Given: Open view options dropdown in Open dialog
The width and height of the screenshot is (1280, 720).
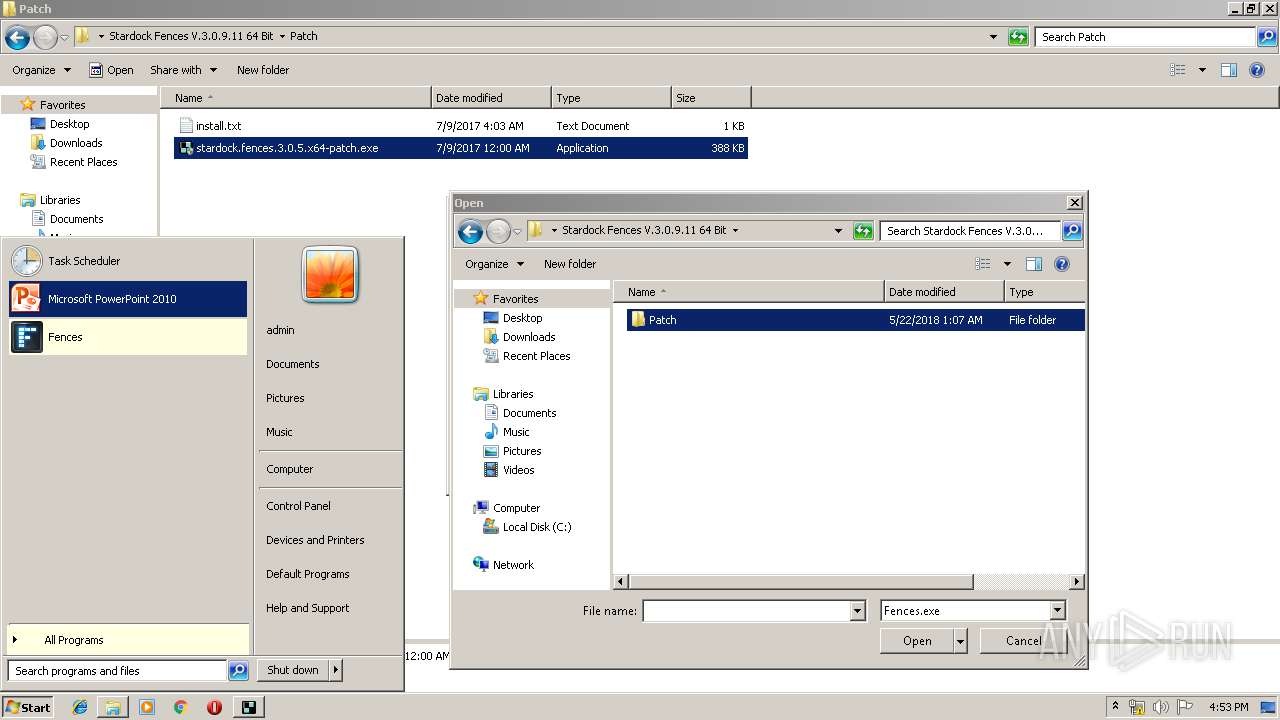Looking at the screenshot, I should click(x=1007, y=264).
